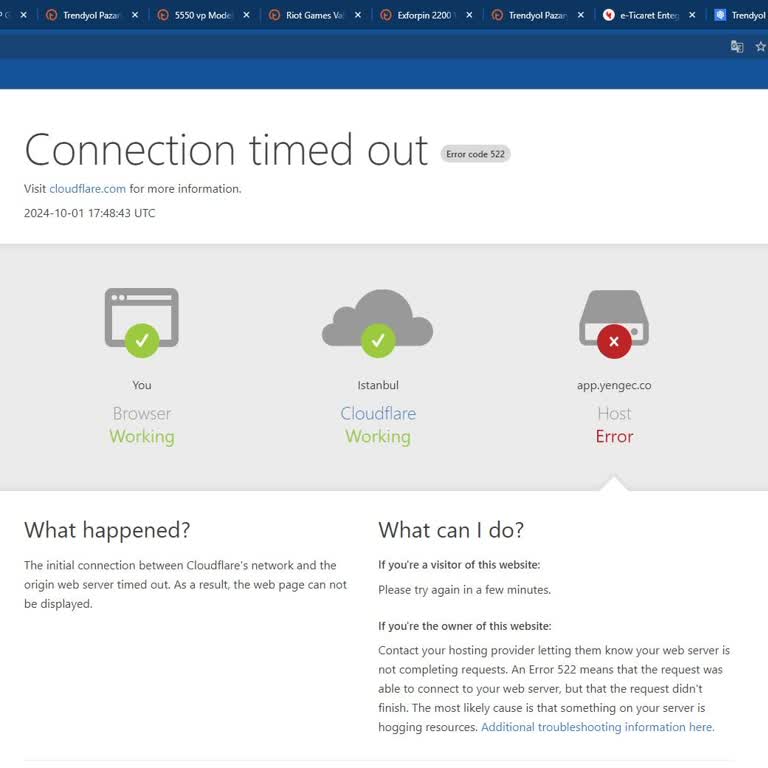Click the Riot Games tab favicon

pyautogui.click(x=275, y=15)
